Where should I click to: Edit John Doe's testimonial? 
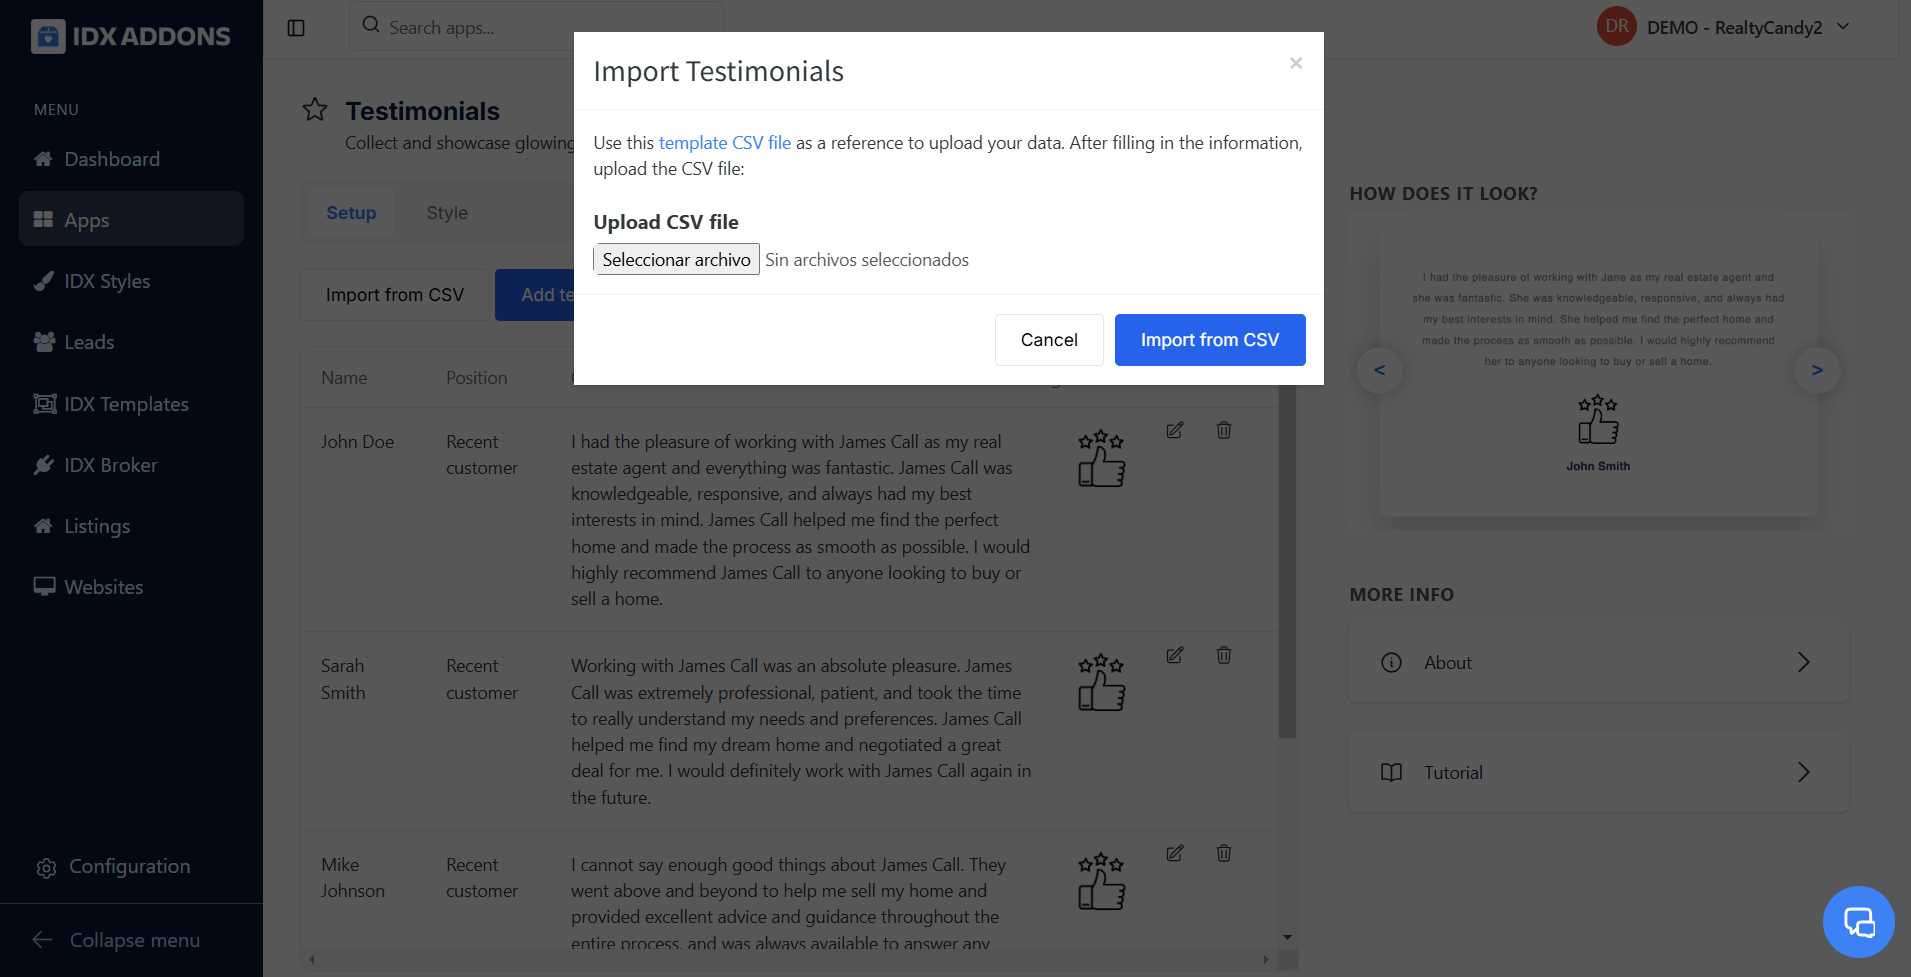pos(1175,431)
